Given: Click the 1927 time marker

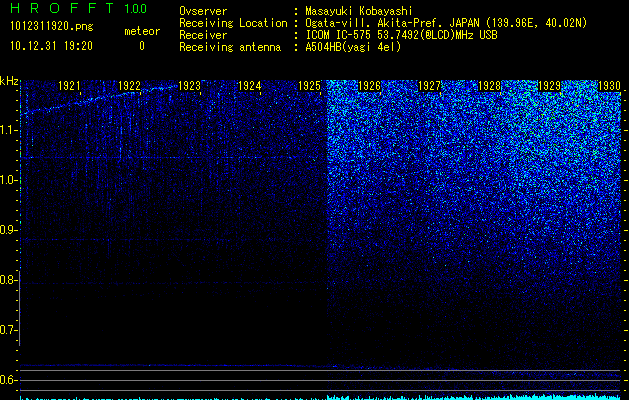Looking at the screenshot, I should (x=429, y=86).
